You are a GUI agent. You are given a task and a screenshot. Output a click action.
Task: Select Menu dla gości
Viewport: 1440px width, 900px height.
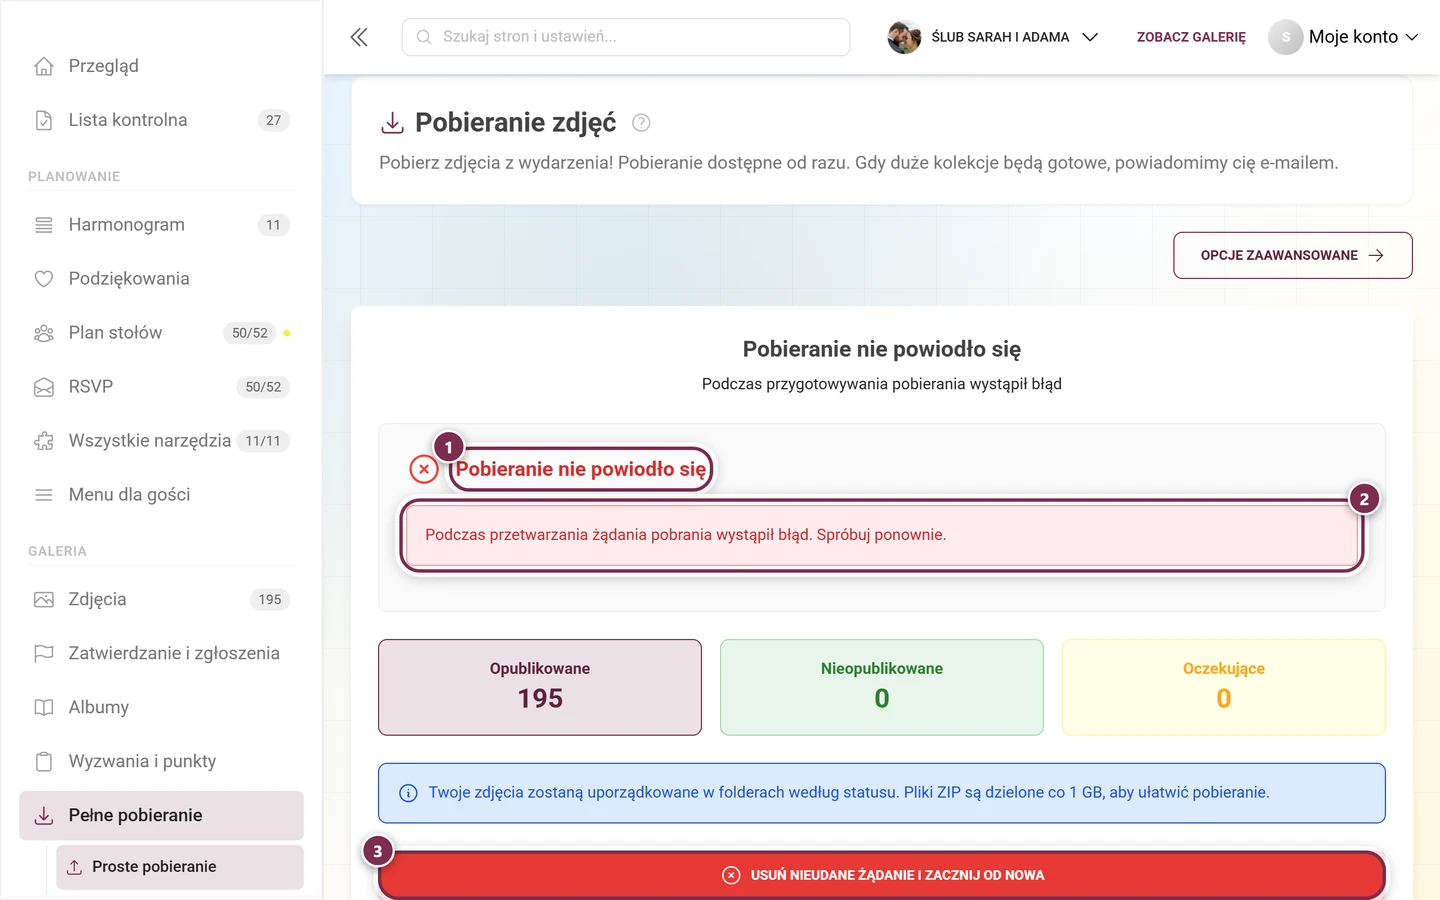point(161,495)
